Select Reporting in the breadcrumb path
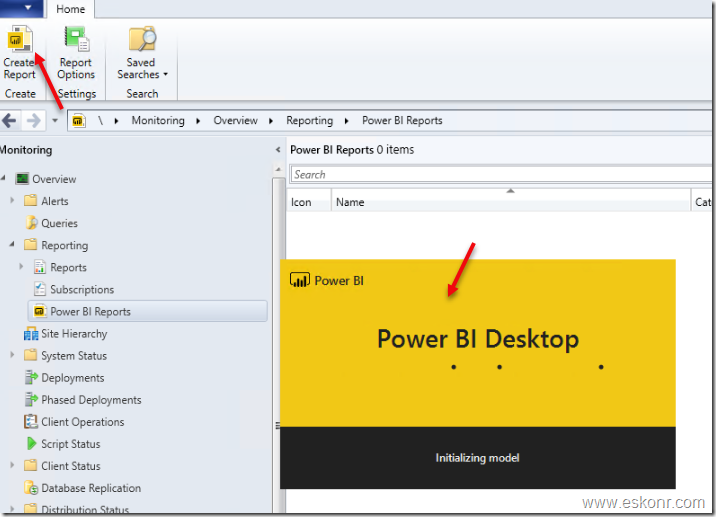Screen dimensions: 716x517 pos(310,121)
